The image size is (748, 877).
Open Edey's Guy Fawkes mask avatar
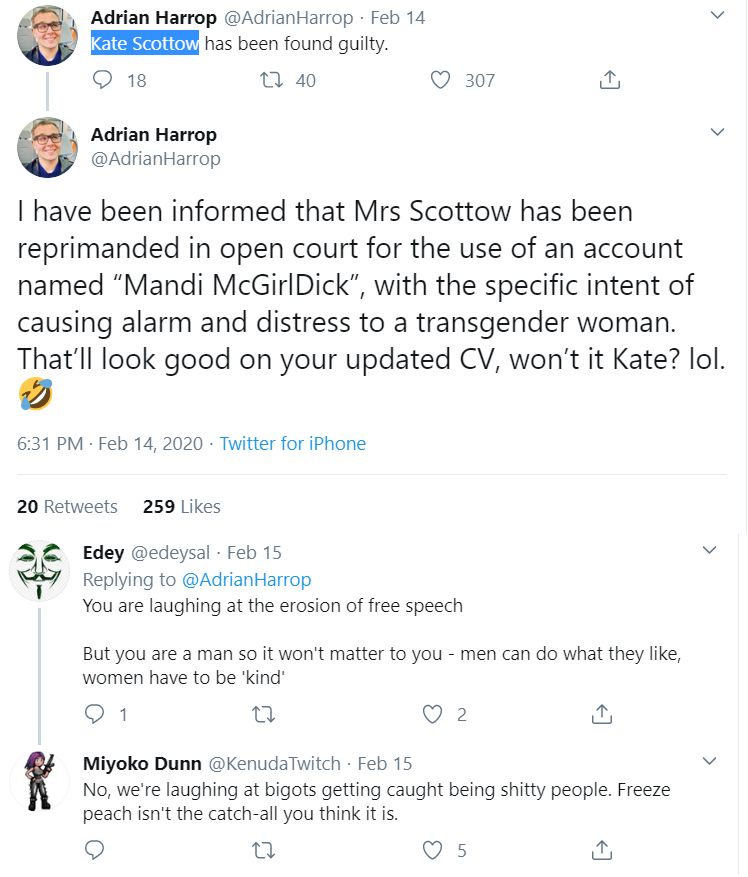[x=39, y=570]
